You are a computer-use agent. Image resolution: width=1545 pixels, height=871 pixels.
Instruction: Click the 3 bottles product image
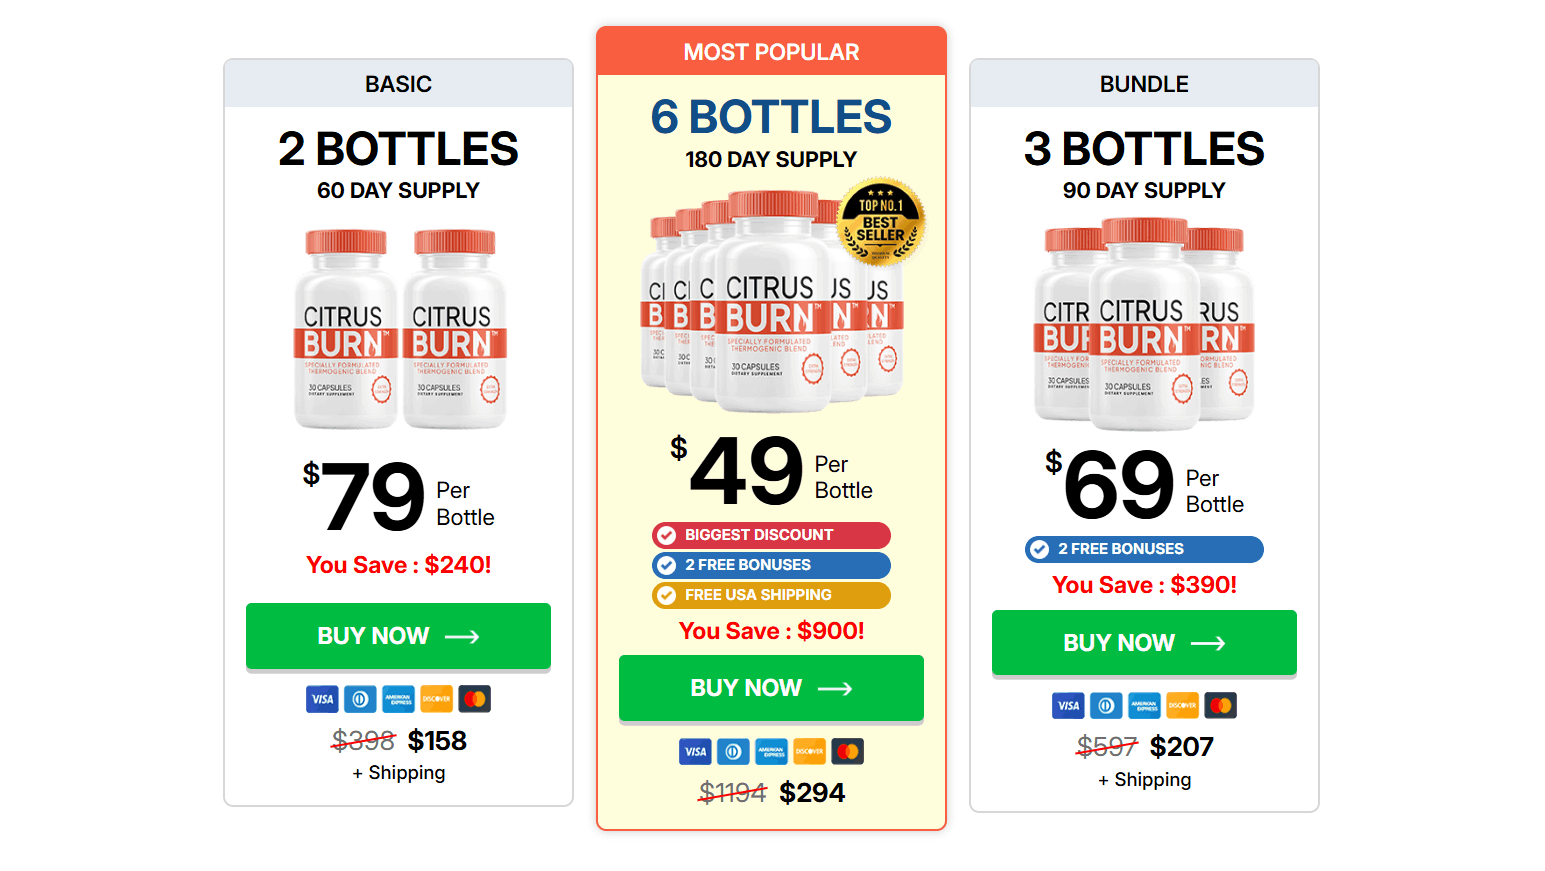[x=1144, y=325]
